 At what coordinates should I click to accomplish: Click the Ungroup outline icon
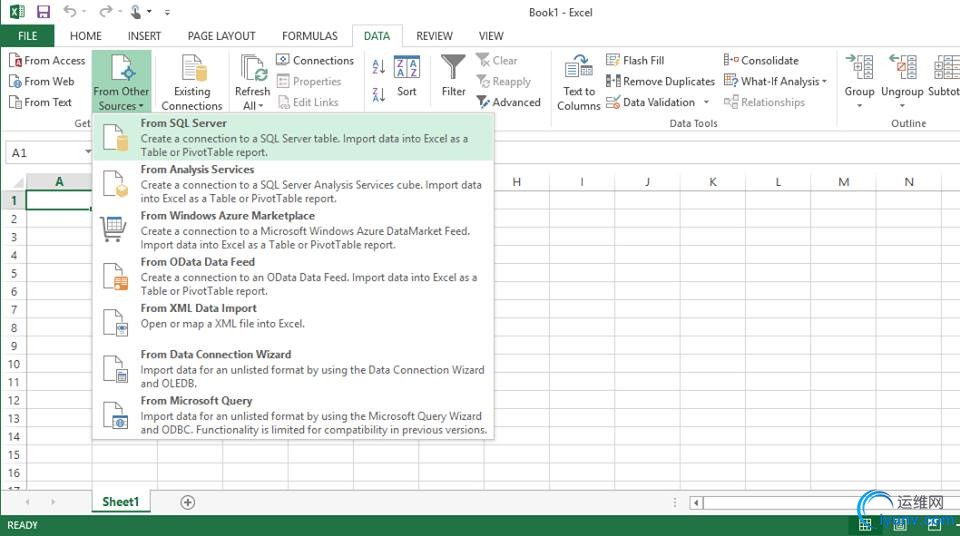click(902, 76)
